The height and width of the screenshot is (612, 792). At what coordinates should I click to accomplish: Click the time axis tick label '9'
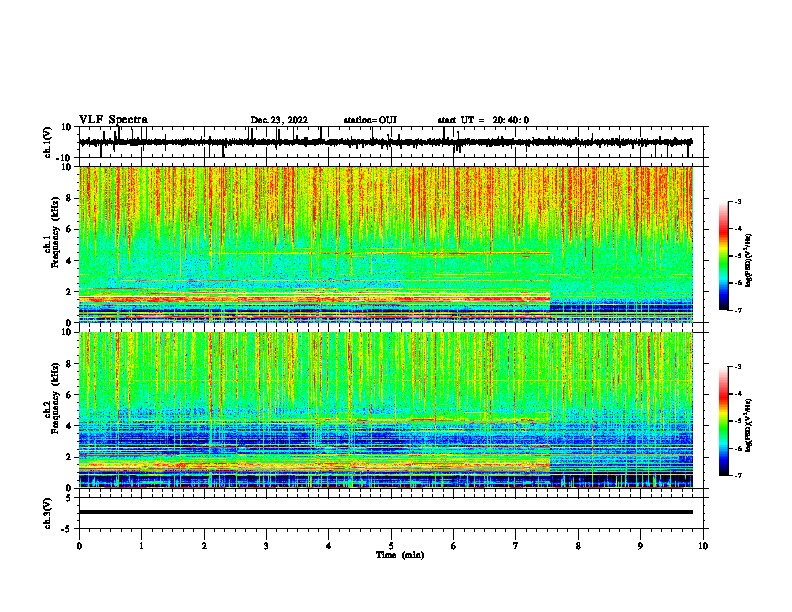pyautogui.click(x=640, y=546)
